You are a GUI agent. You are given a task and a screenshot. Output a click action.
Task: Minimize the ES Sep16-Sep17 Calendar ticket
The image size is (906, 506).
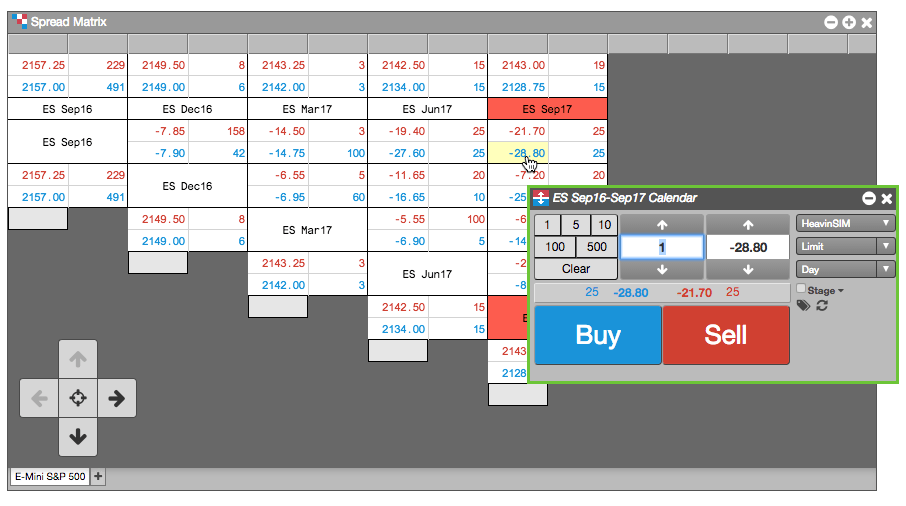[869, 199]
